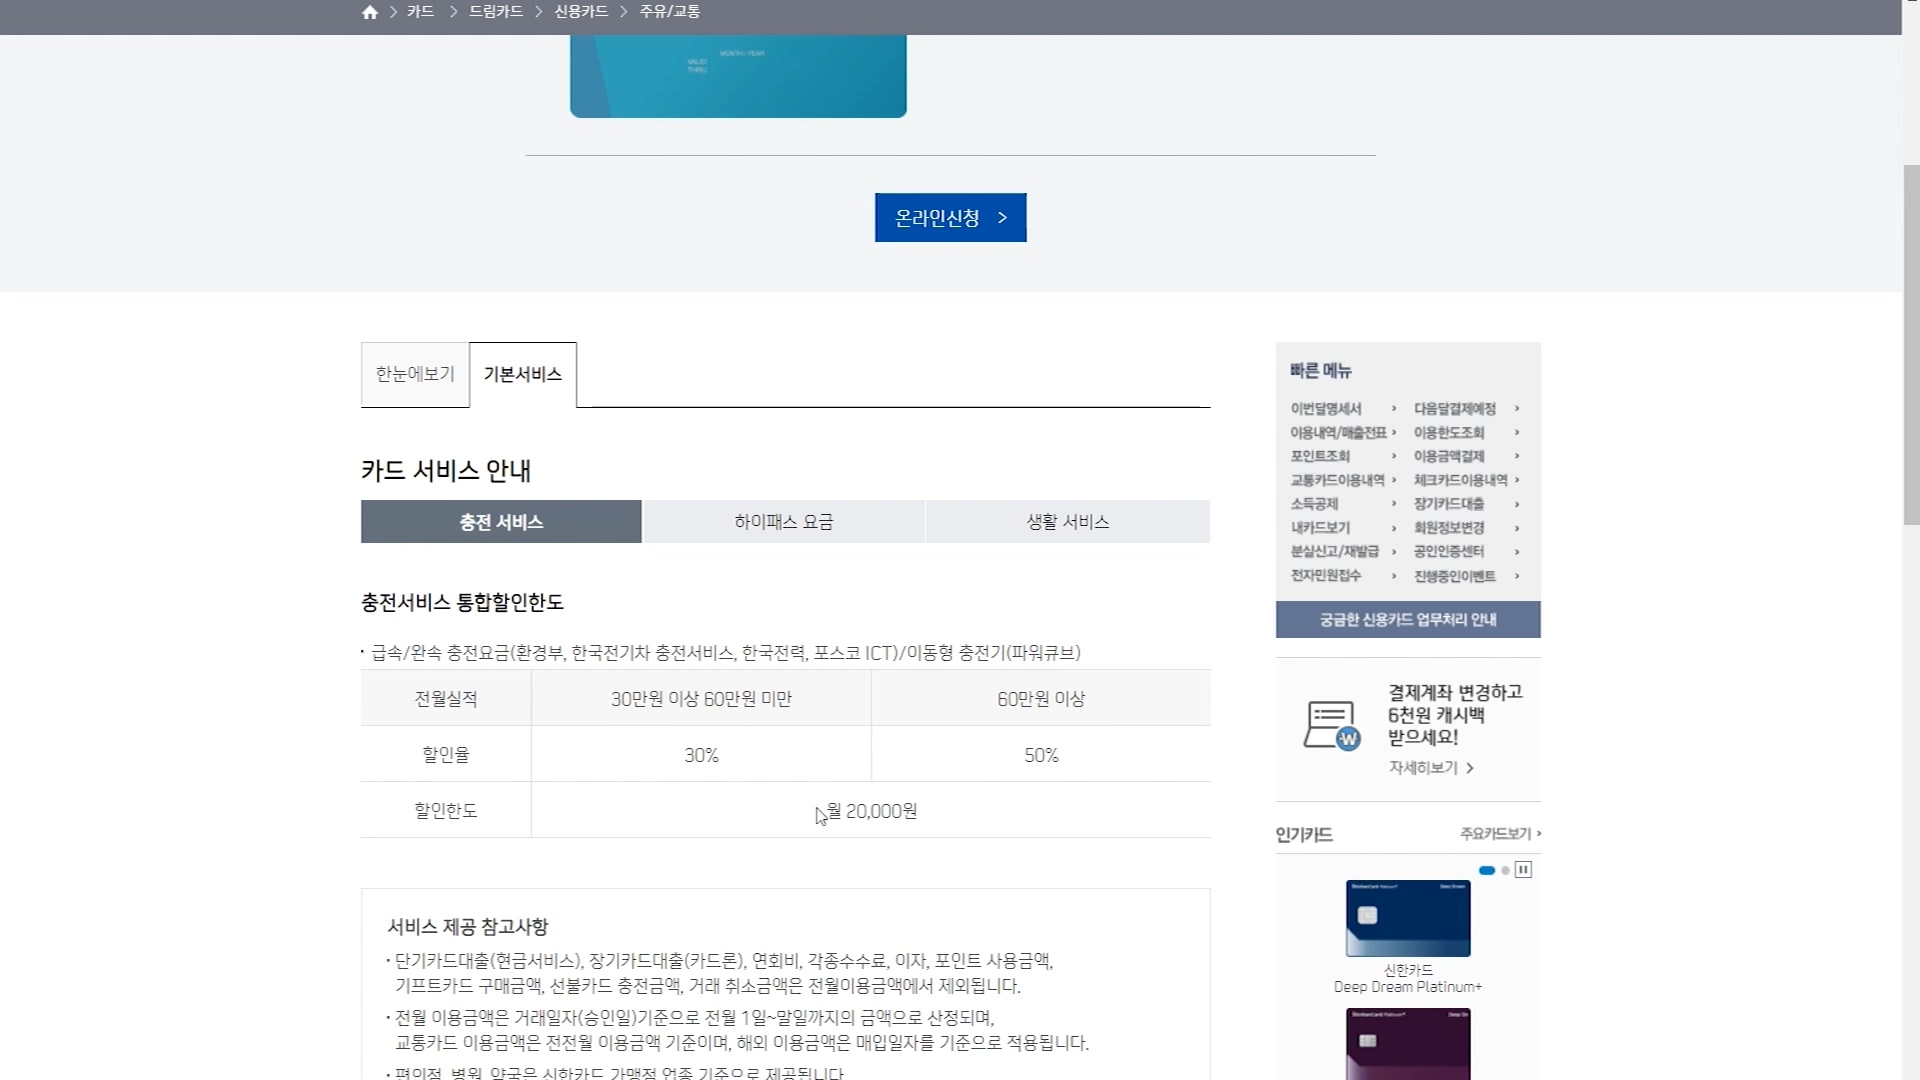Open 궁금한 신용카드 업무처리 안내 banner
Screen dimensions: 1920x1080
click(1408, 619)
